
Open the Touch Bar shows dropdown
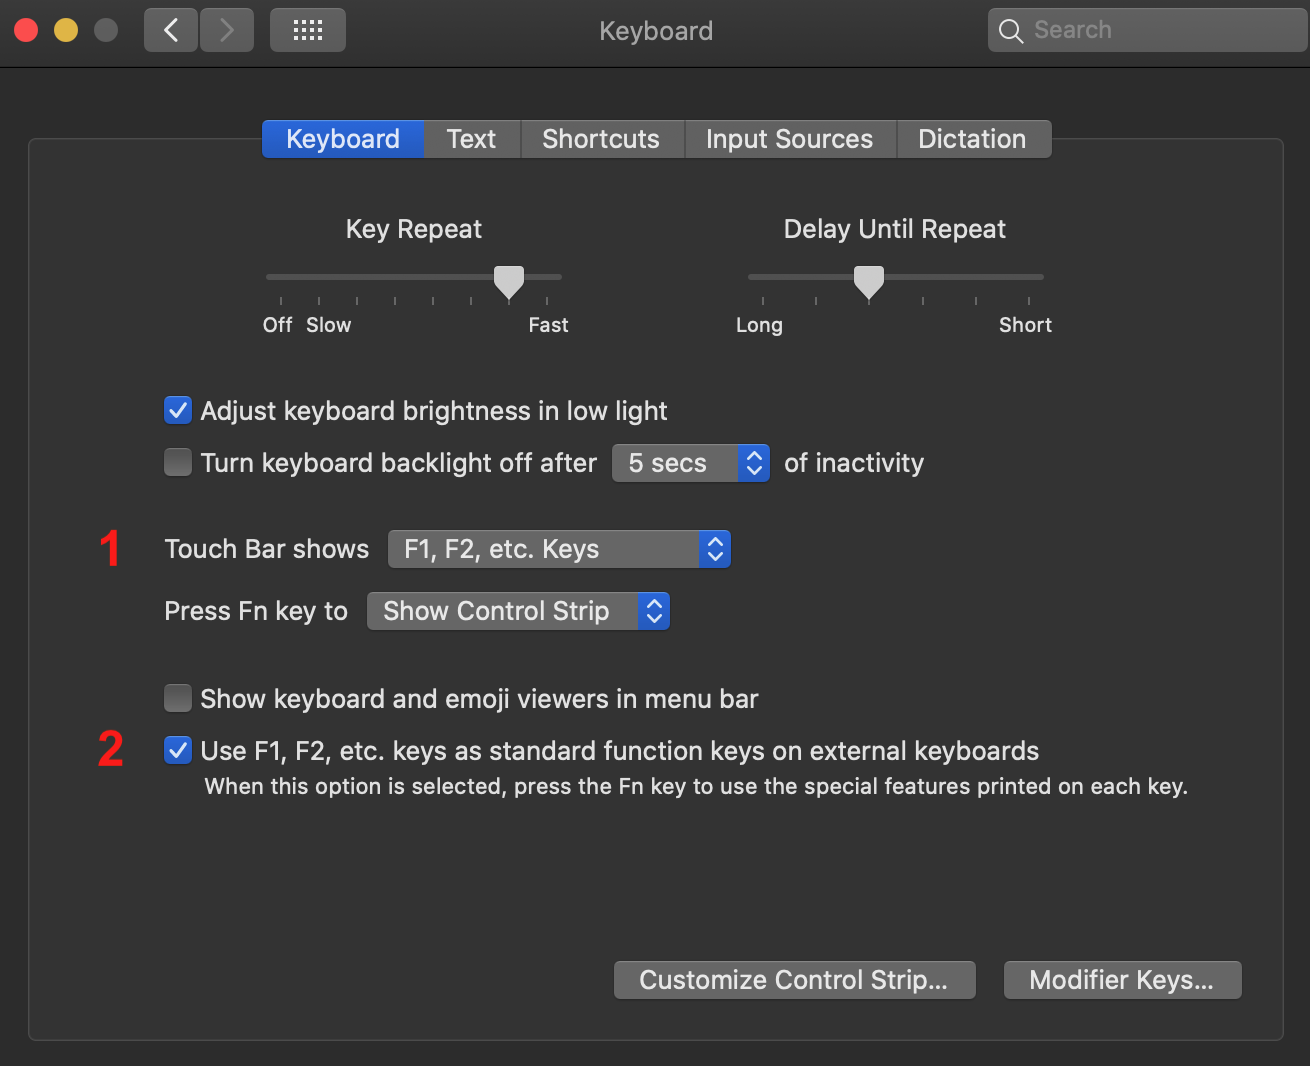[x=559, y=549]
